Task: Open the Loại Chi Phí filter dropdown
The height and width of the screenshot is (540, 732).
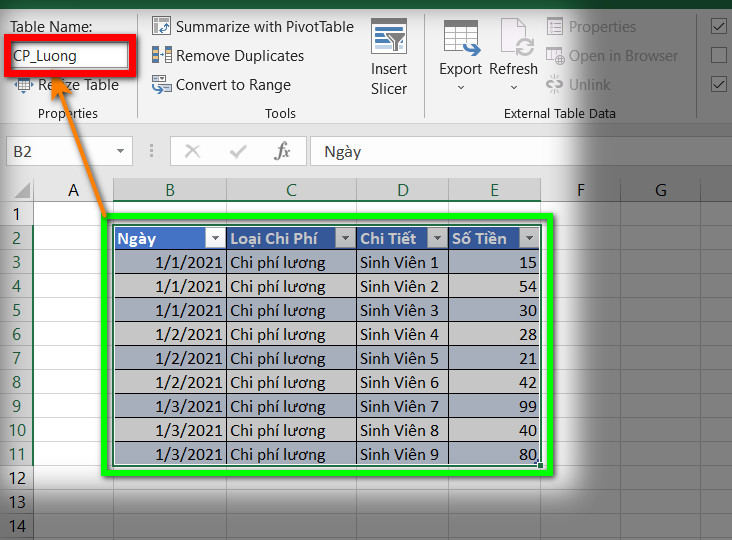Action: (345, 238)
